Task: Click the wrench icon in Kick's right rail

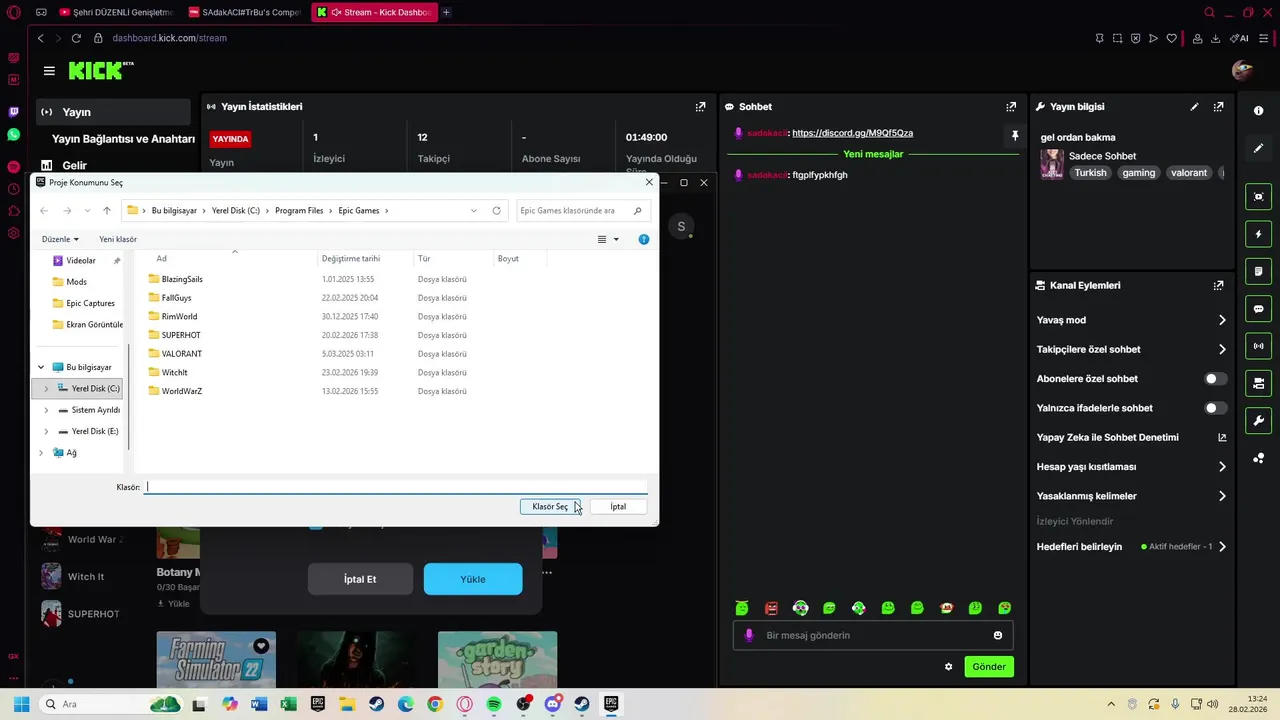Action: coord(1258,420)
